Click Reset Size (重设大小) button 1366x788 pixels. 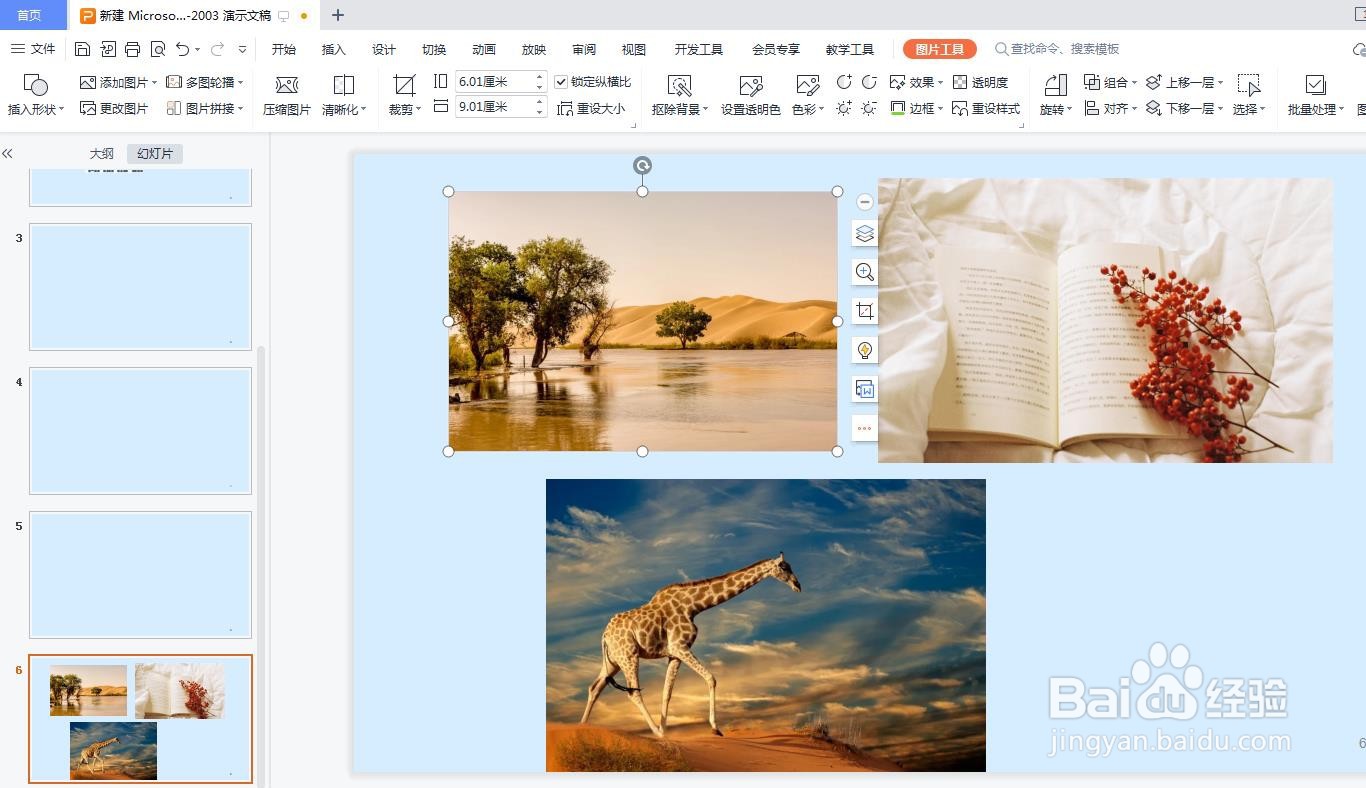pos(591,108)
